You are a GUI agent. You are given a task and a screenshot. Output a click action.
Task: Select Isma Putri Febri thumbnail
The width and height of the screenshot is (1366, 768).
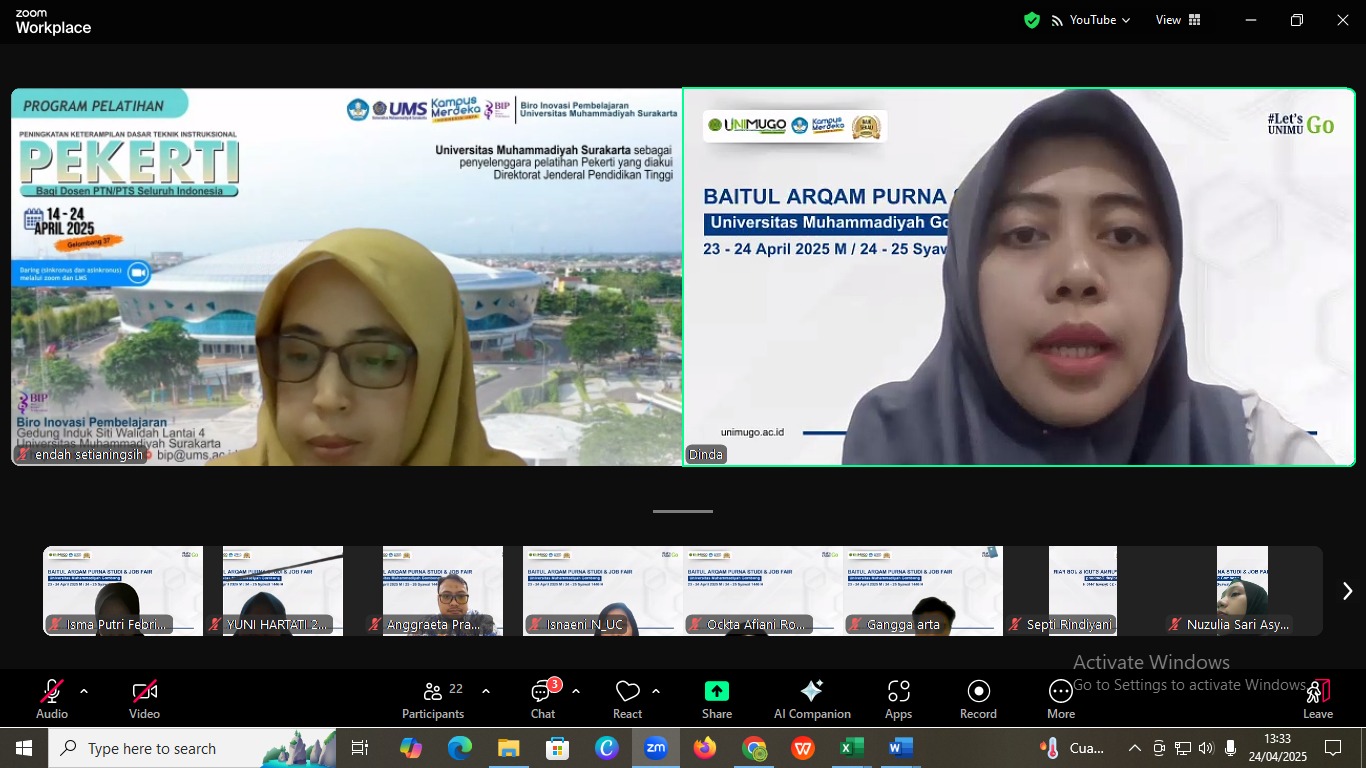[x=123, y=591]
